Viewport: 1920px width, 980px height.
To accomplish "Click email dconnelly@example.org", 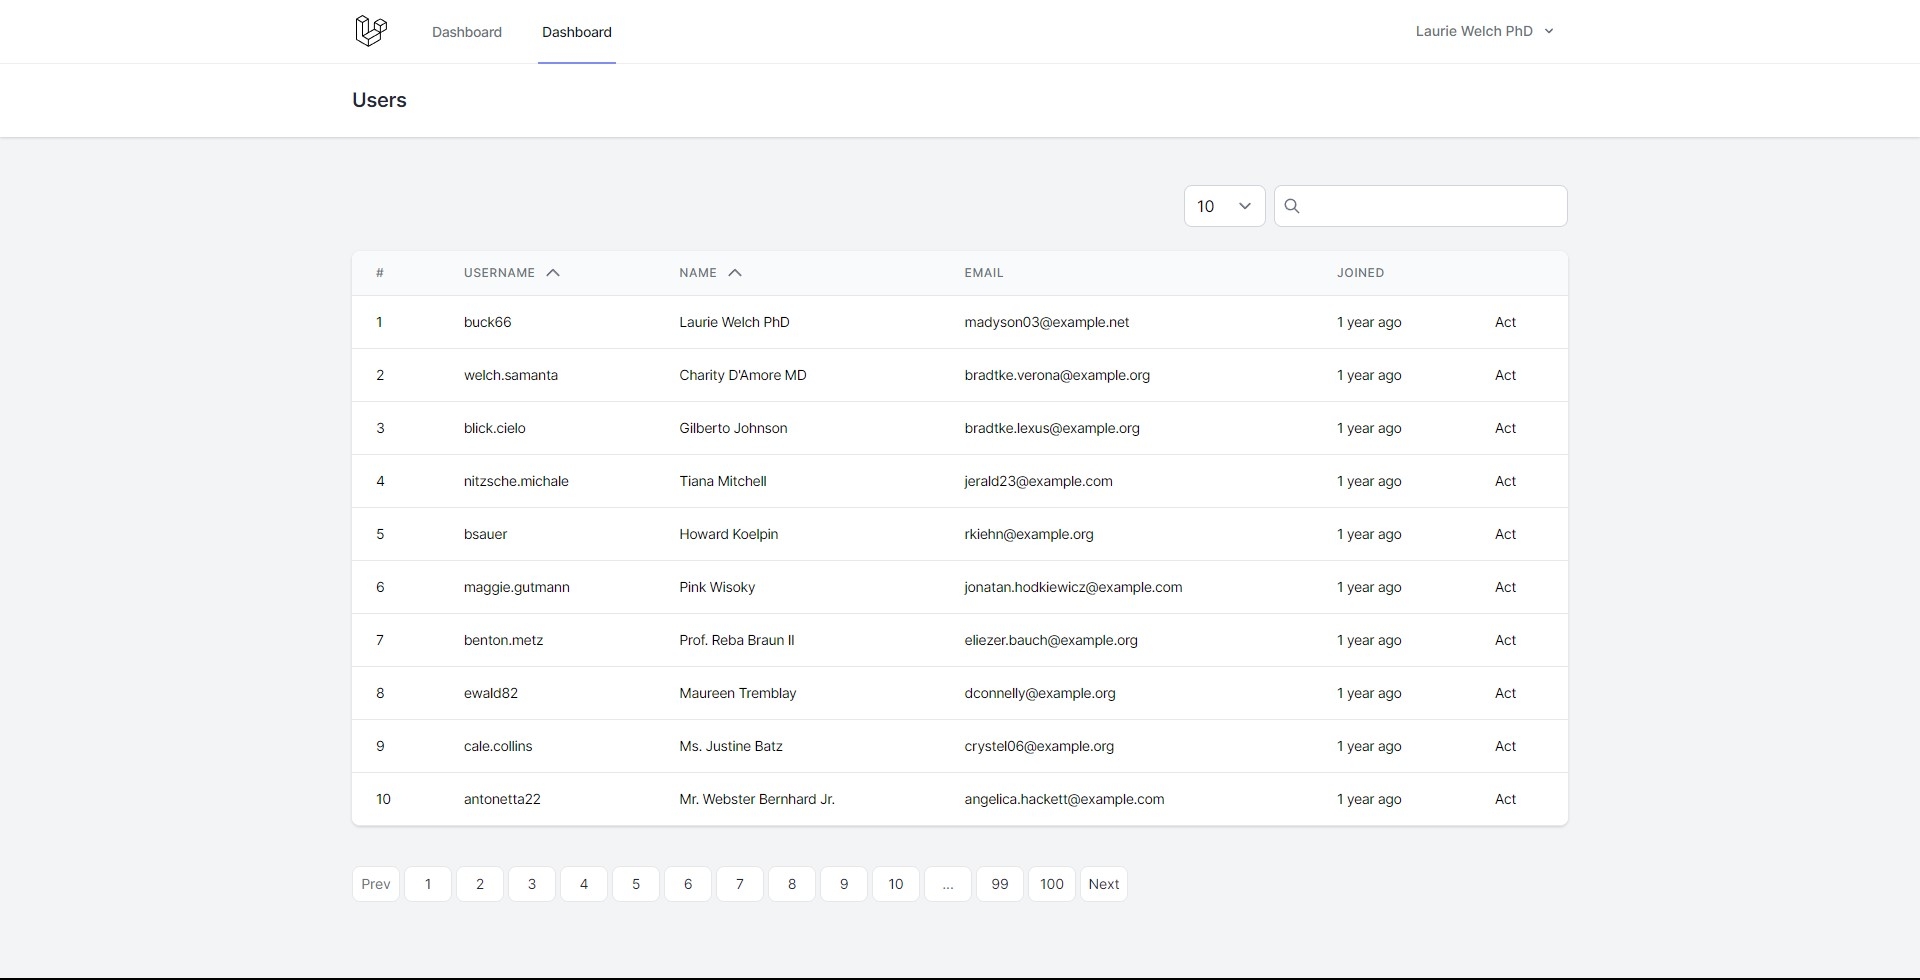I will click(x=1040, y=693).
